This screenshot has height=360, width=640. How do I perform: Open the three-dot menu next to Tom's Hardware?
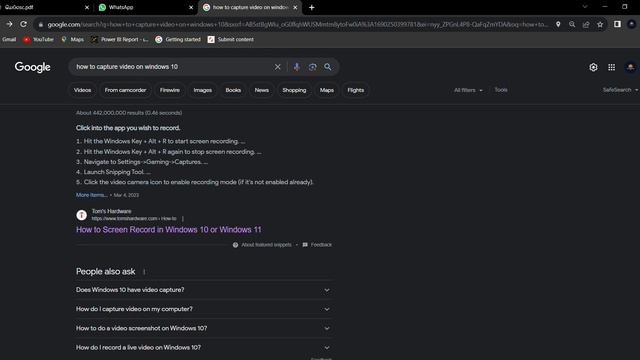point(183,219)
